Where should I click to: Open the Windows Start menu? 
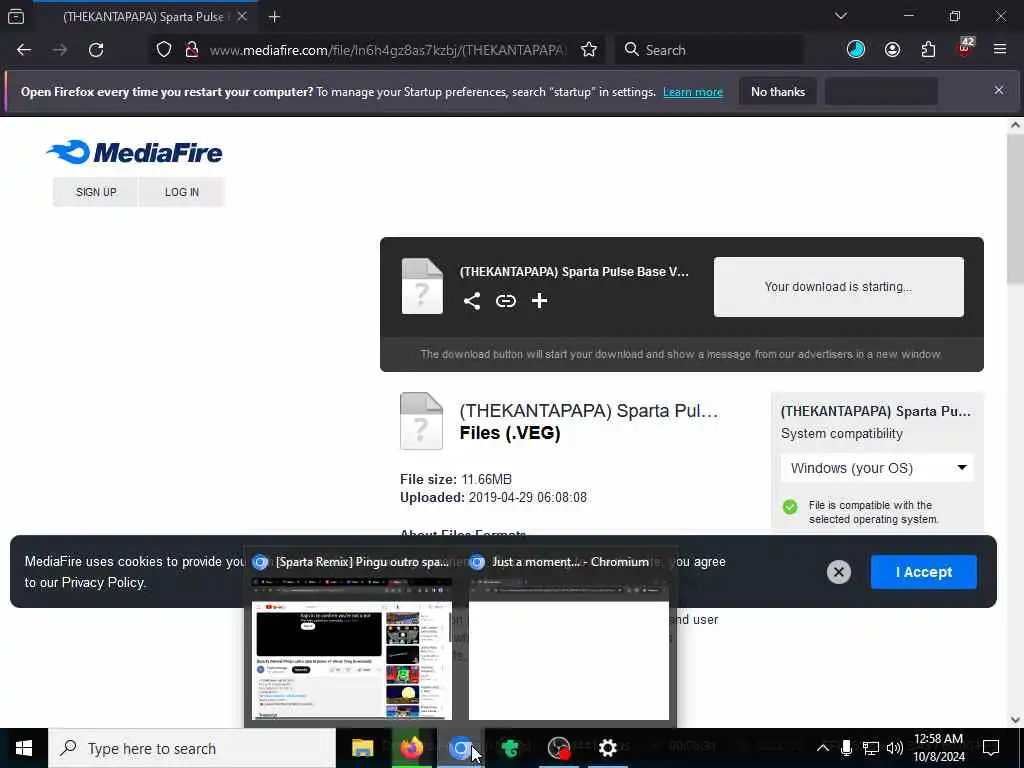[24, 748]
